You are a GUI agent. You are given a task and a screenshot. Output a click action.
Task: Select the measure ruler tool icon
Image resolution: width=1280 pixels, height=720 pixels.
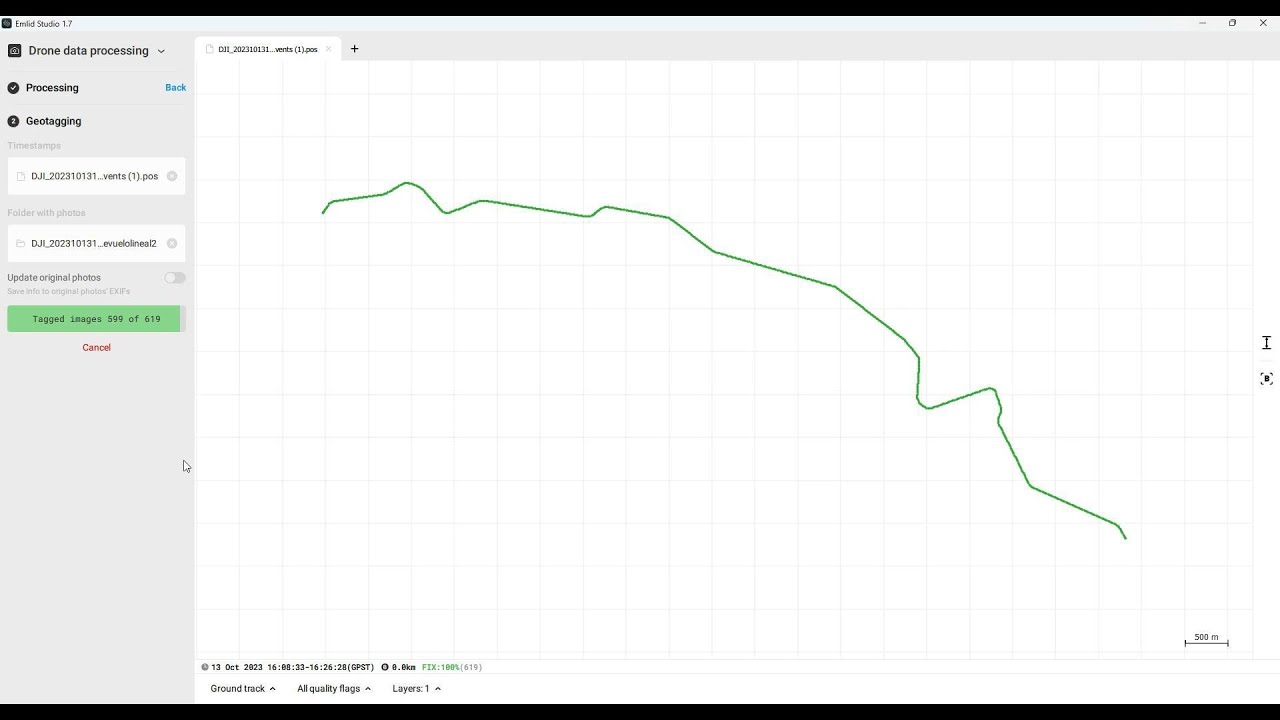pos(1266,343)
